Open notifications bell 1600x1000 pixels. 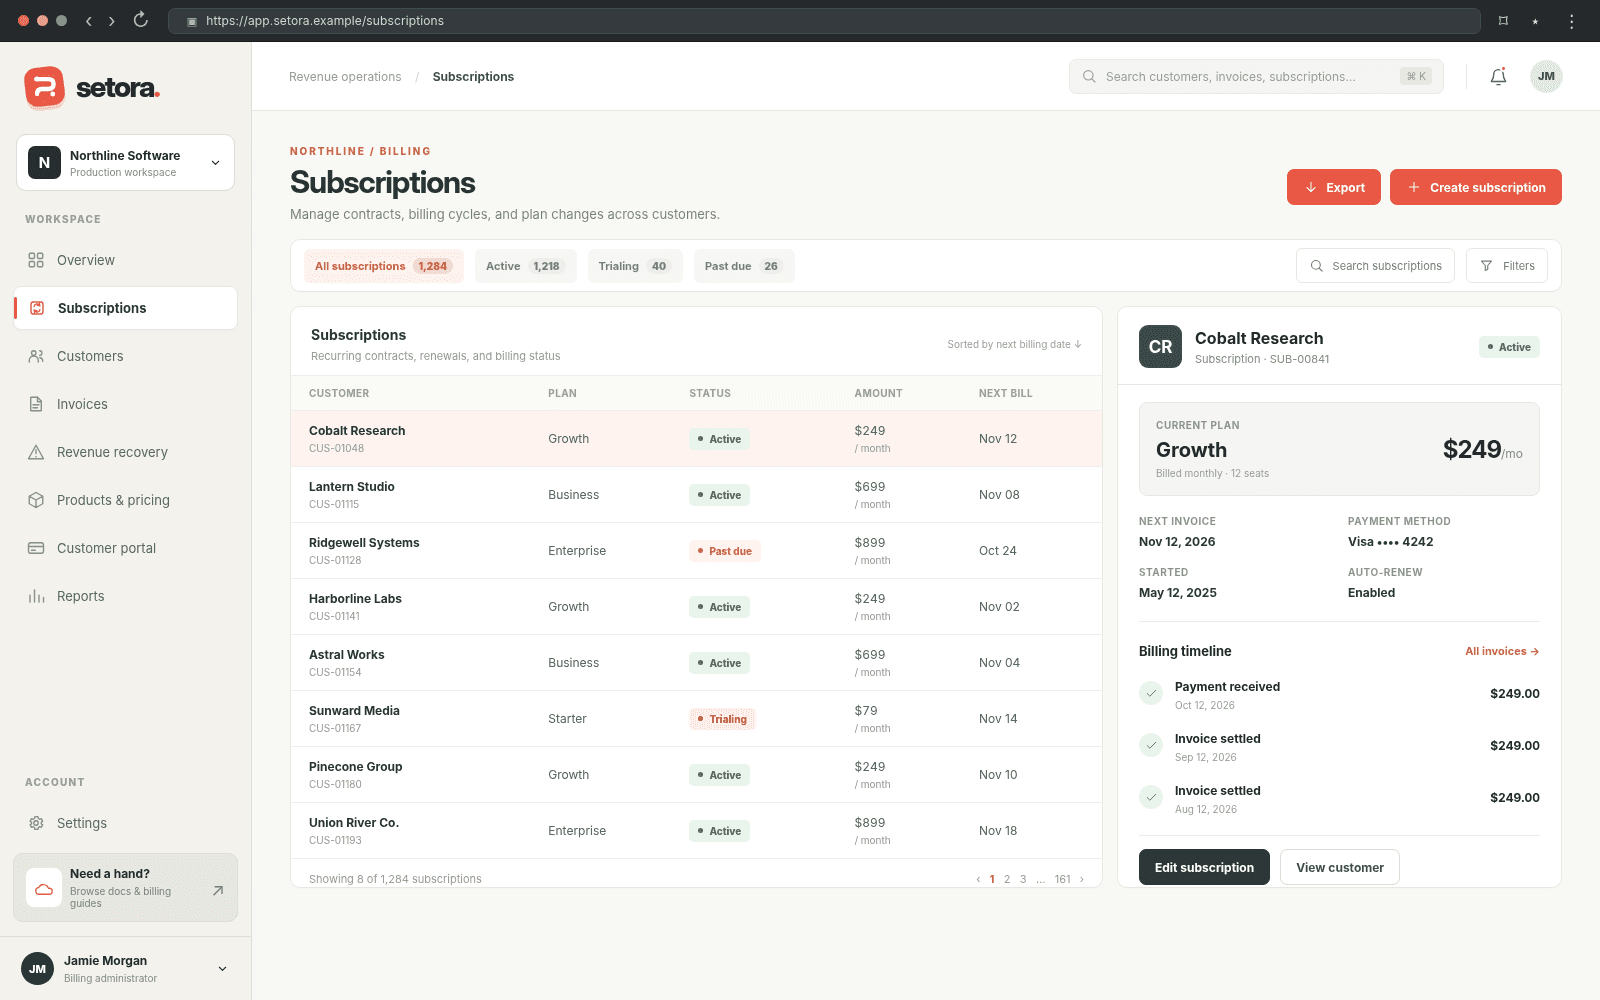point(1498,77)
